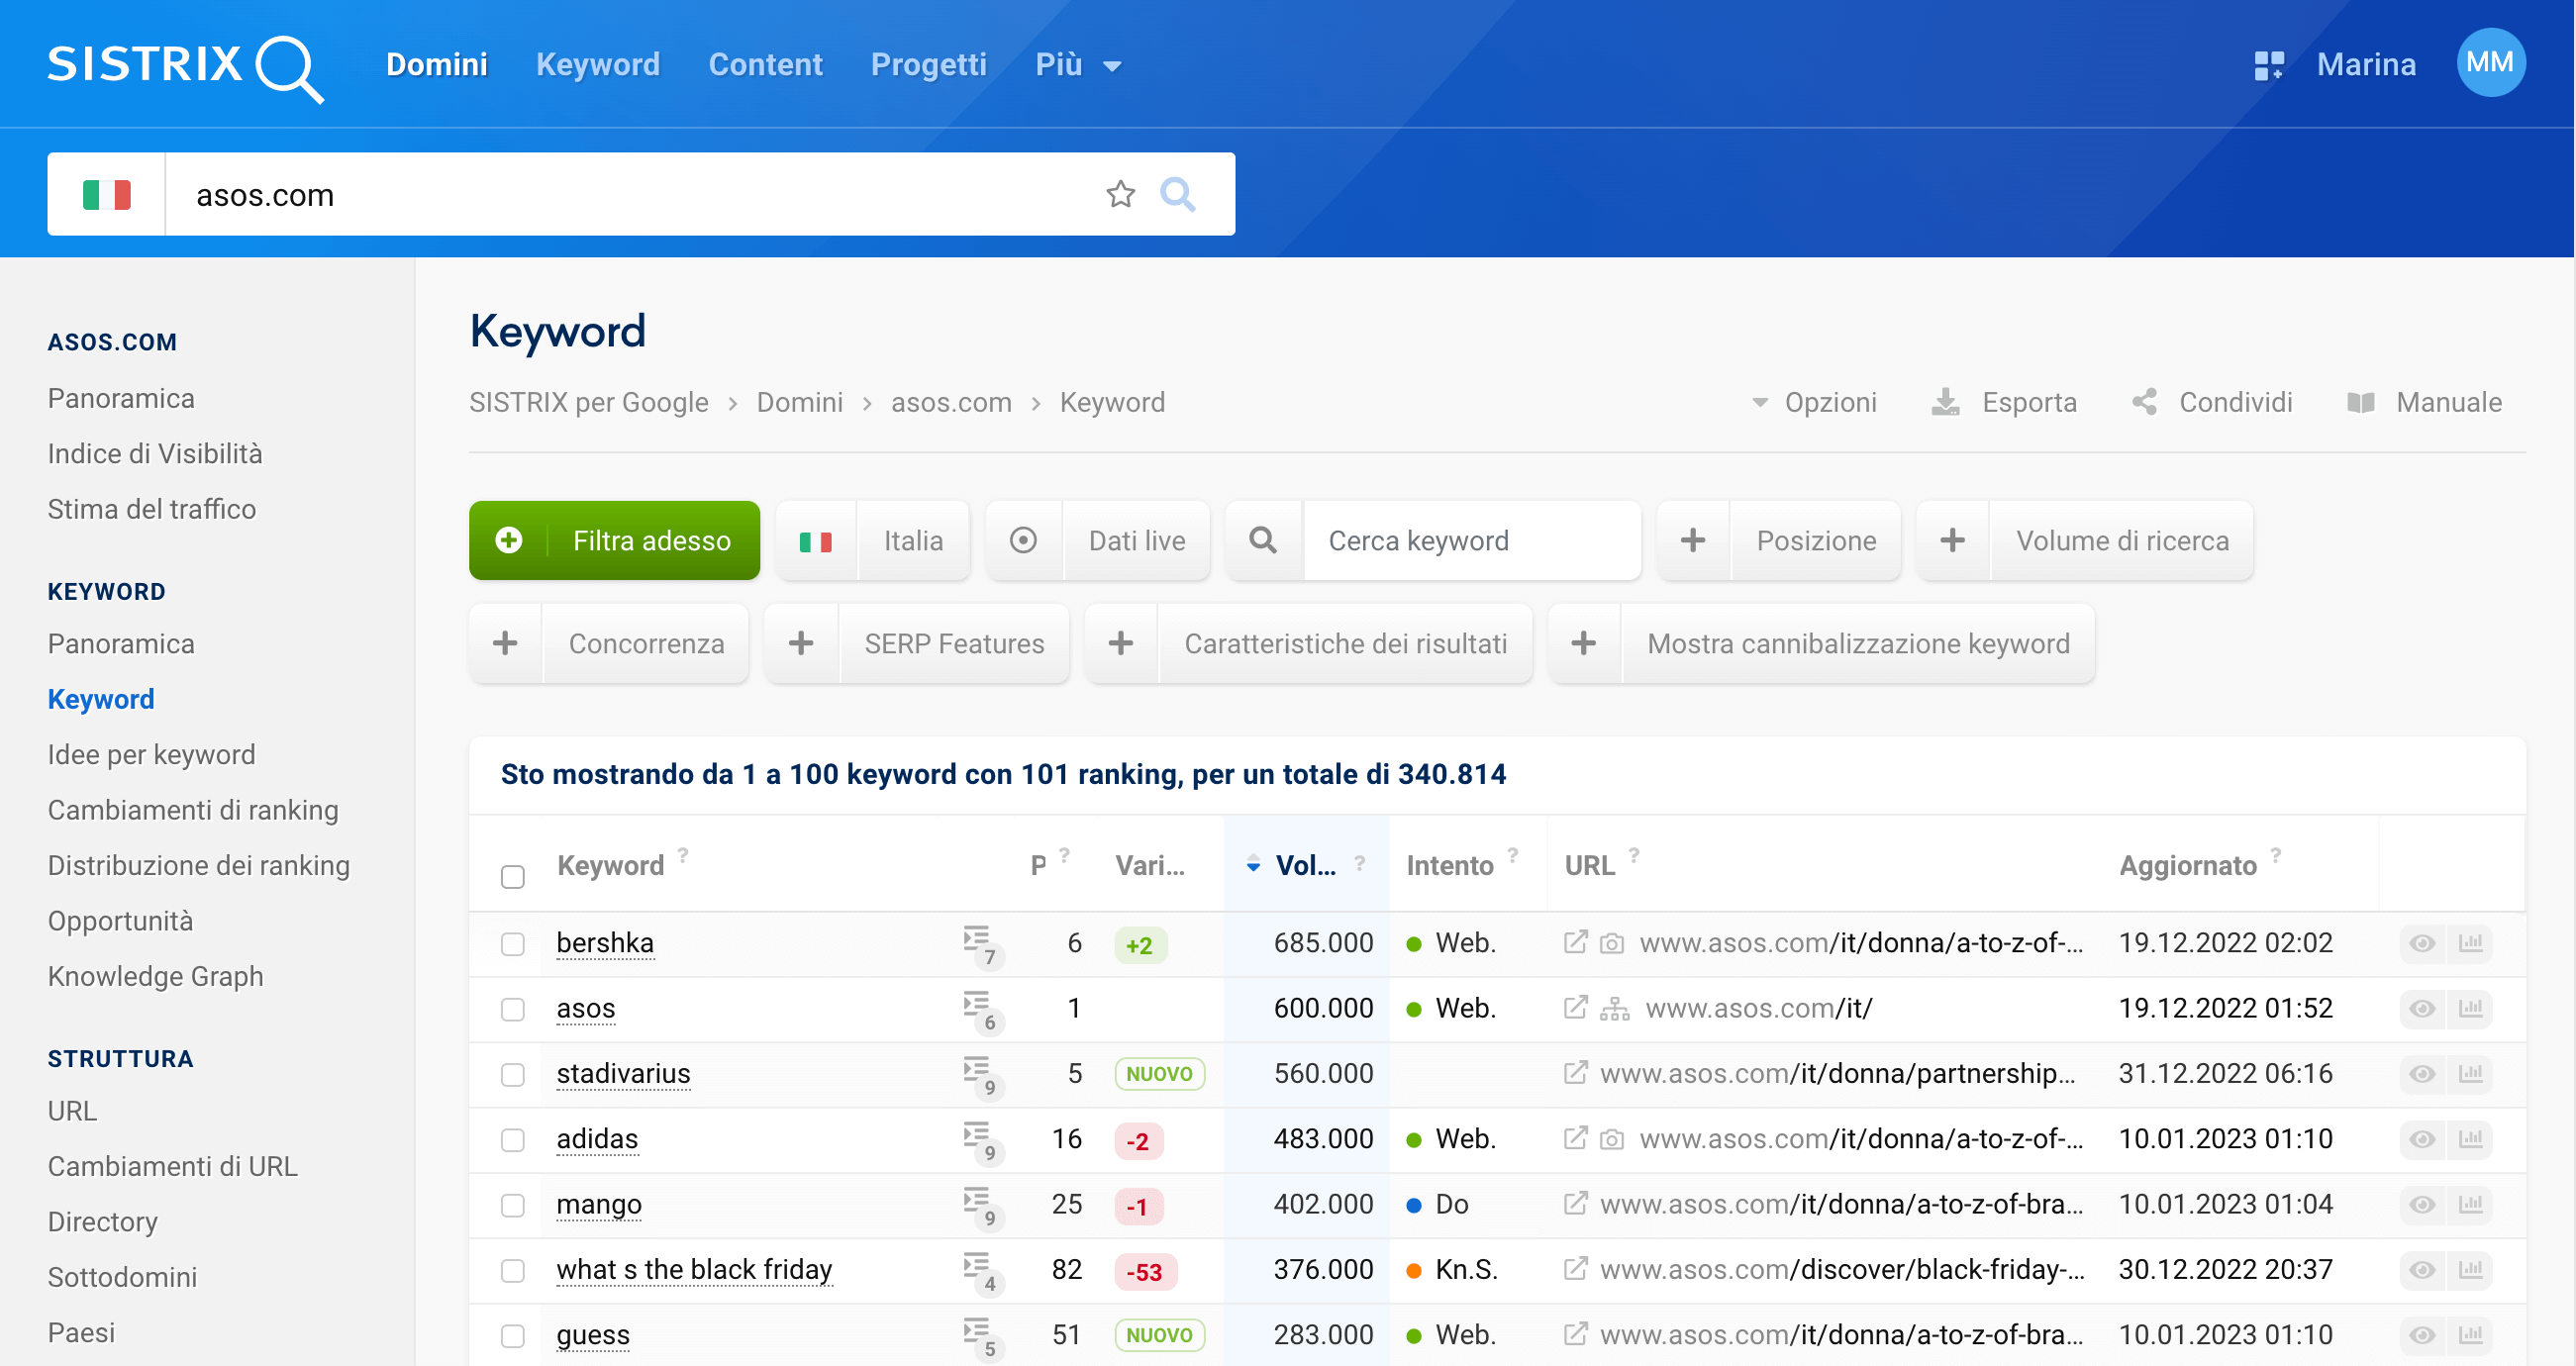
Task: Open the MM user avatar
Action: pyautogui.click(x=2490, y=63)
